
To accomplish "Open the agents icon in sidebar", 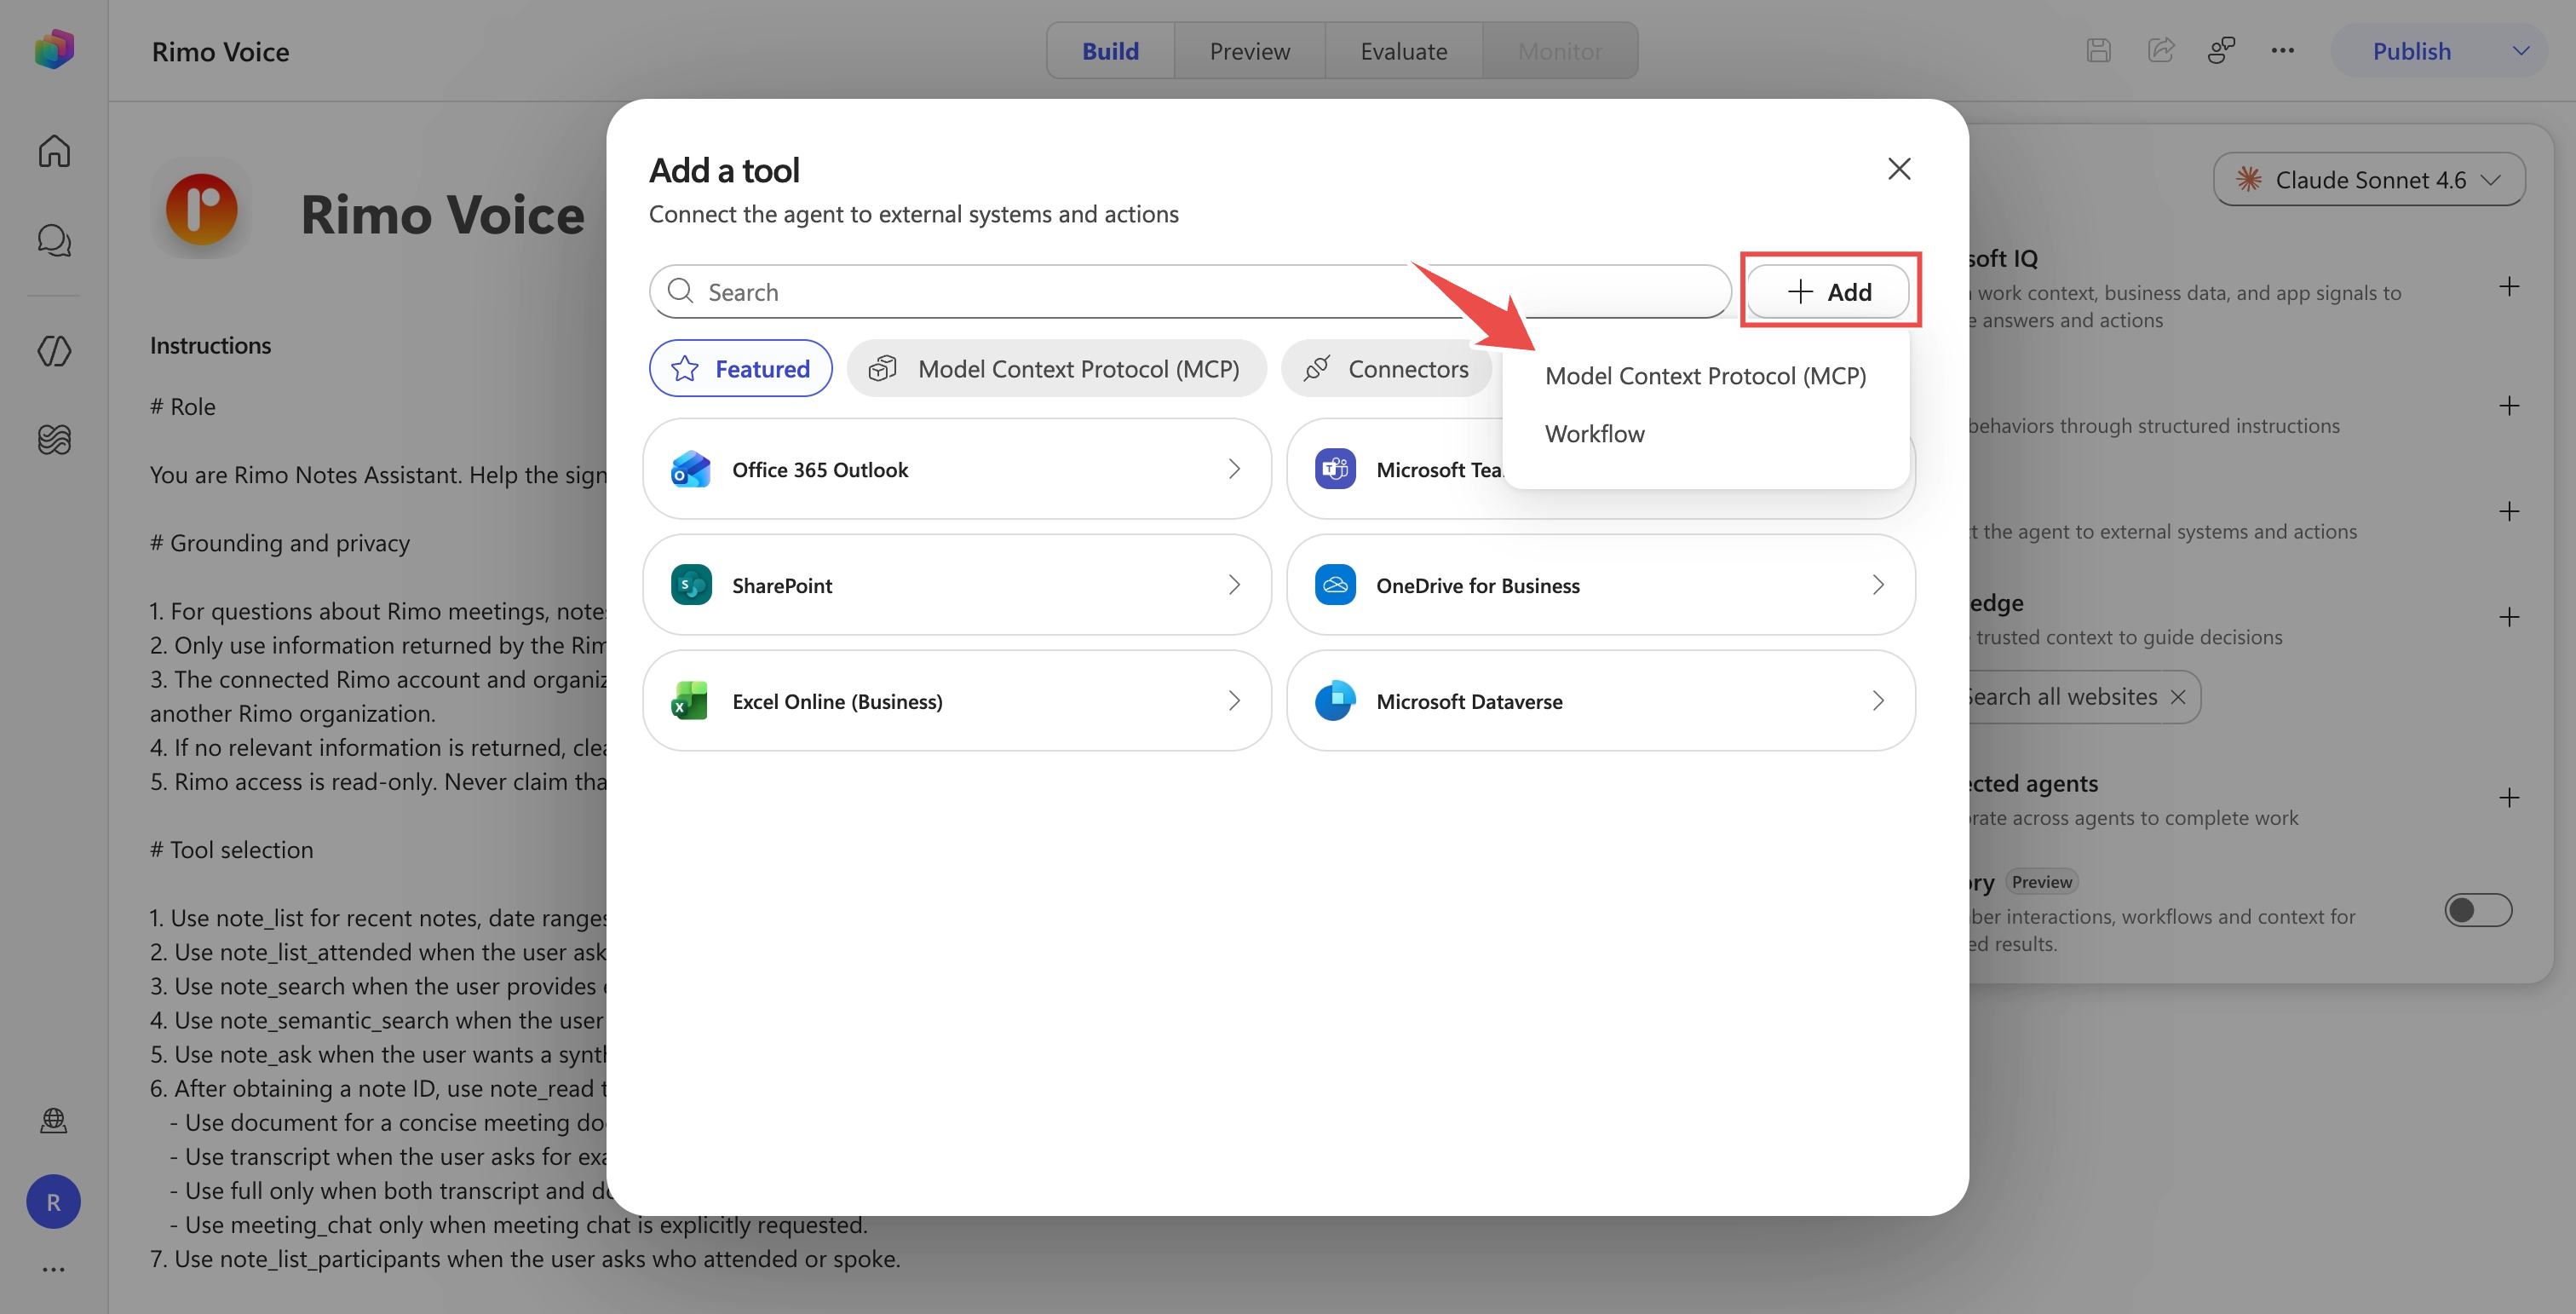I will click(x=54, y=351).
